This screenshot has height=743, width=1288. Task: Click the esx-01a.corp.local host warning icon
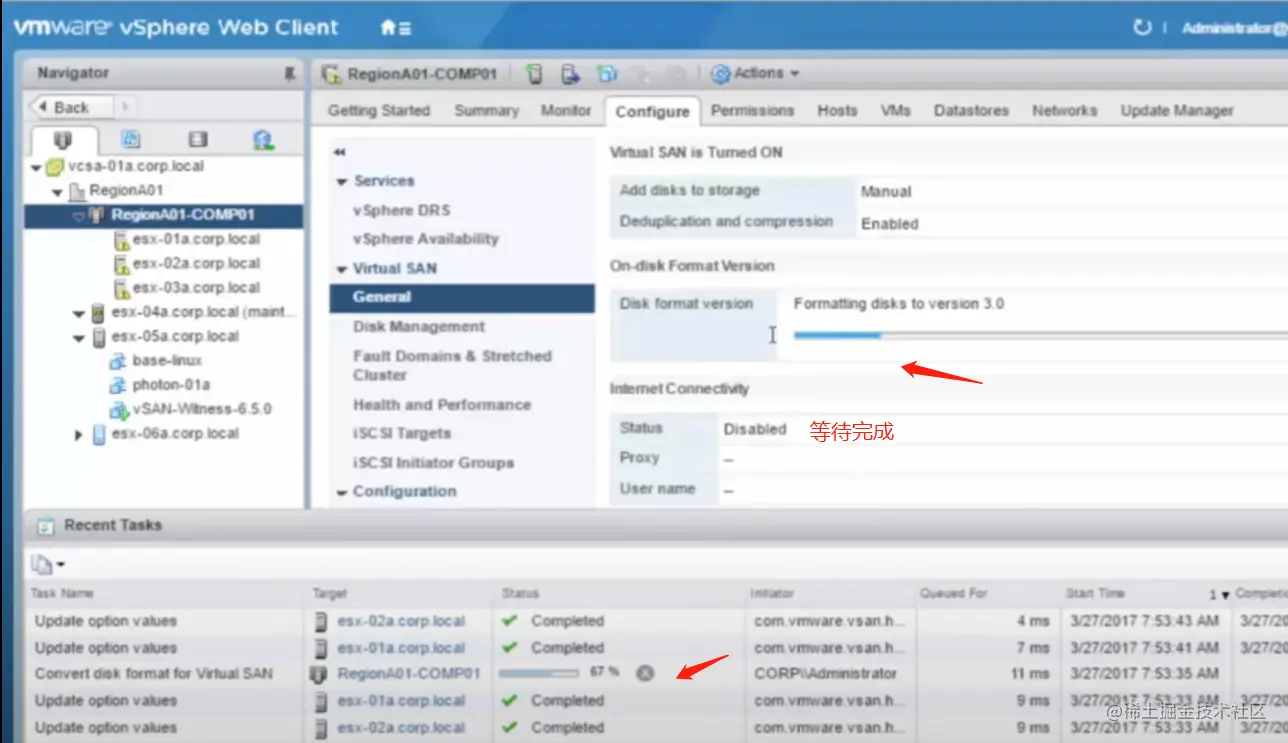(x=121, y=240)
